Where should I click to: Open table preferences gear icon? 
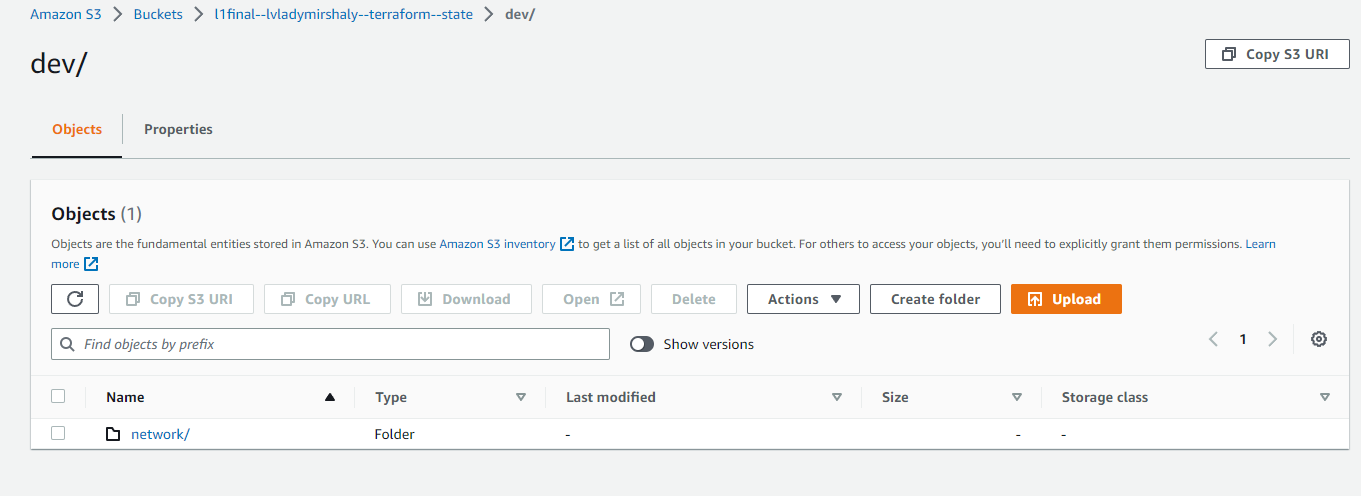point(1319,339)
